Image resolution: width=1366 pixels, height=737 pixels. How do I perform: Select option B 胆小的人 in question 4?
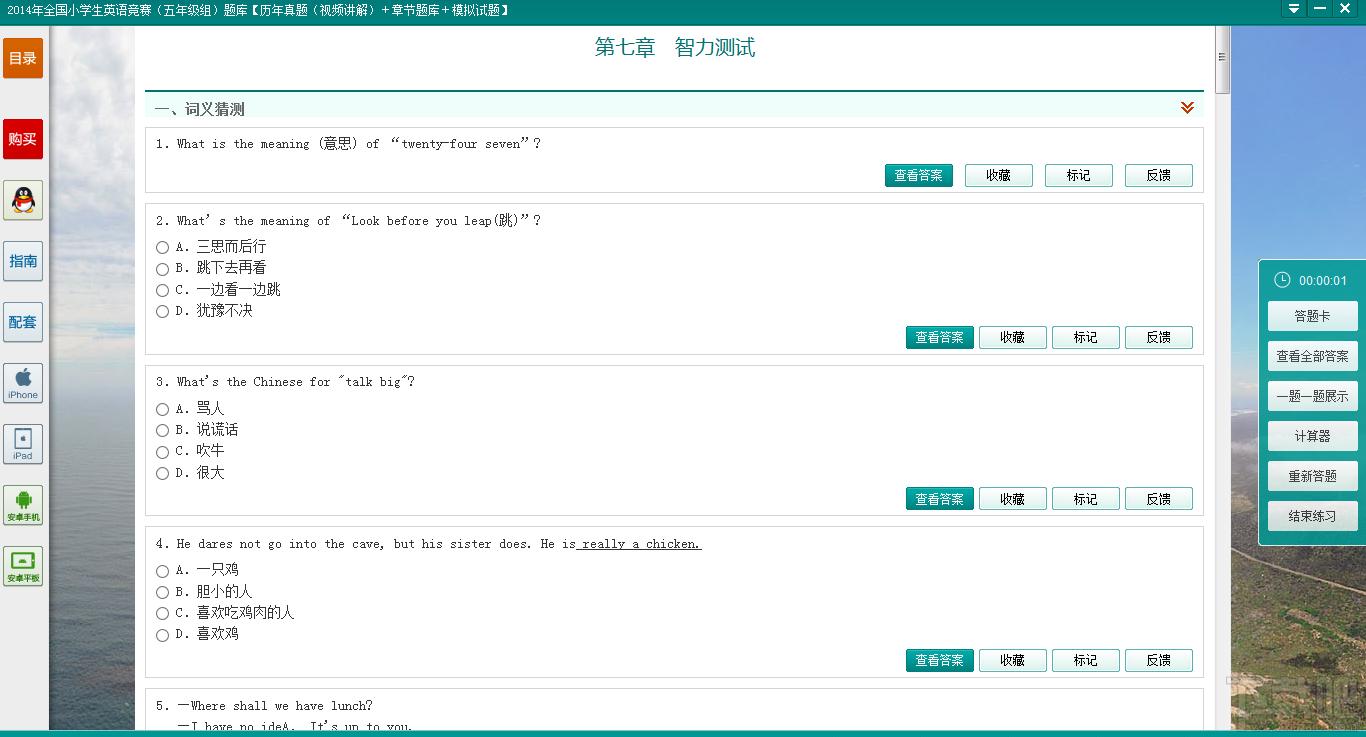162,592
